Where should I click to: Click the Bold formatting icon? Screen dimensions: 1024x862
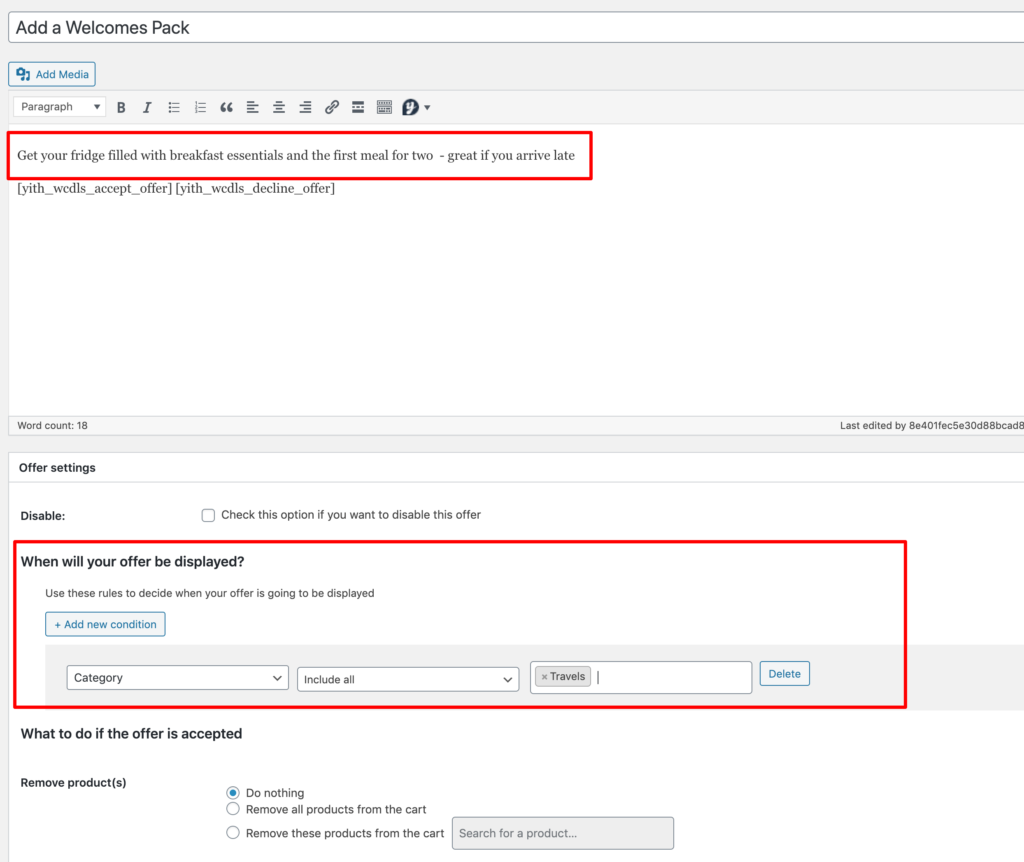[121, 108]
